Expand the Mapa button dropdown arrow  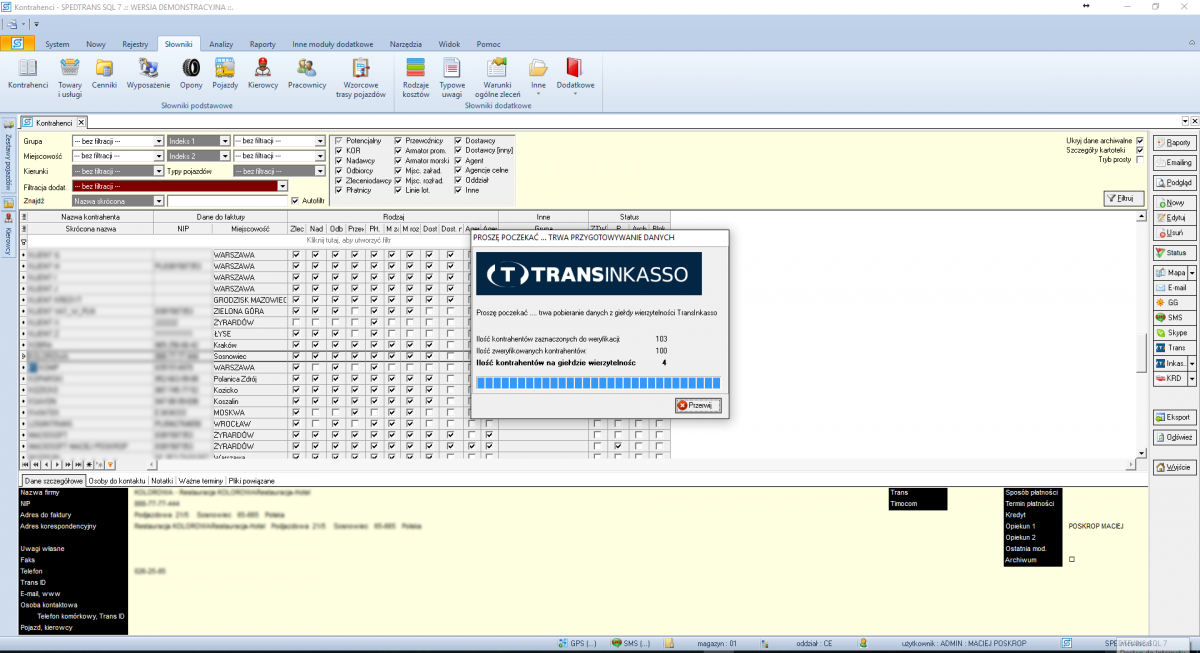tap(1191, 272)
